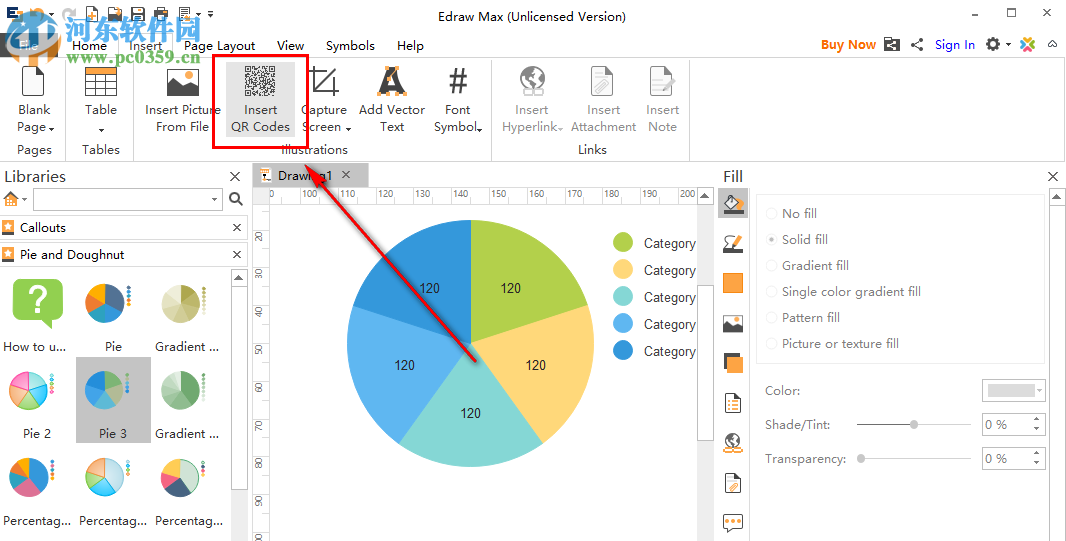Screen dimensions: 1066x541
Task: Select Picture or texture fill
Action: click(833, 343)
